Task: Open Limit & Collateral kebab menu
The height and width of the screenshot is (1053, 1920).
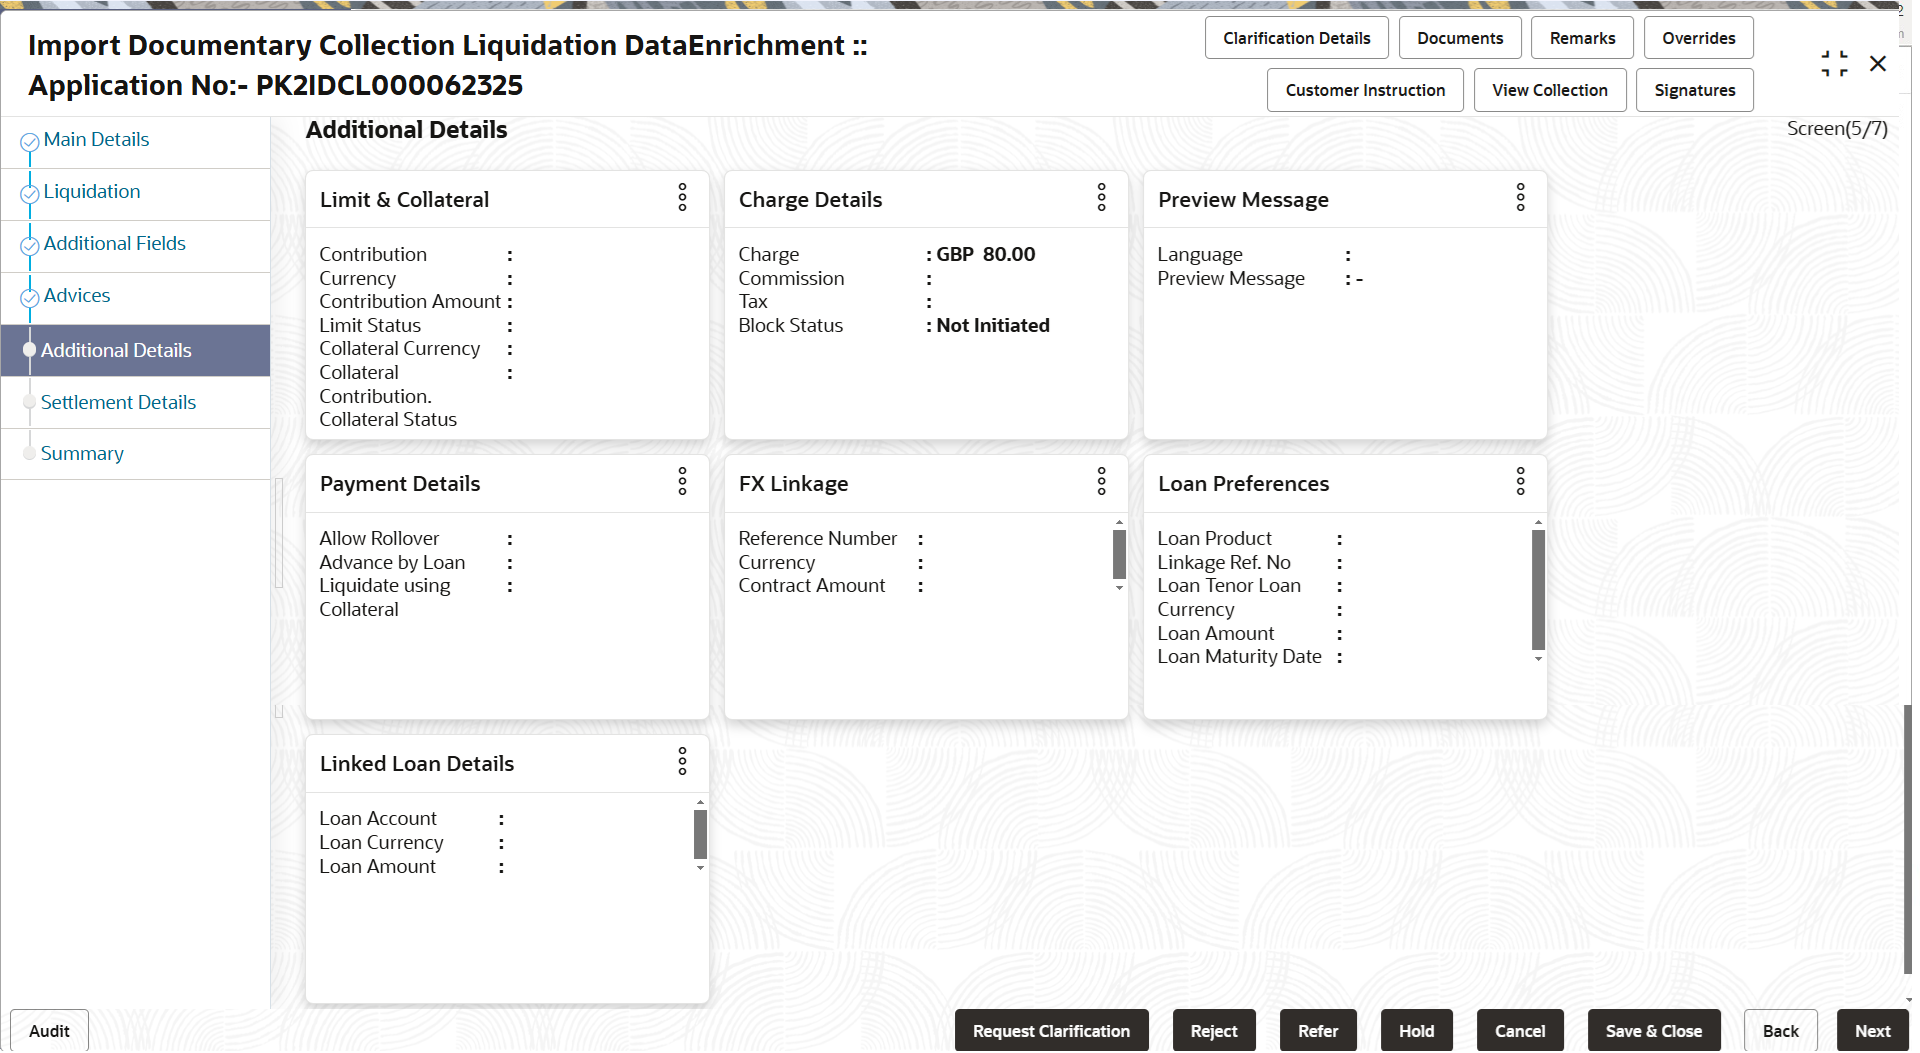Action: coord(682,198)
